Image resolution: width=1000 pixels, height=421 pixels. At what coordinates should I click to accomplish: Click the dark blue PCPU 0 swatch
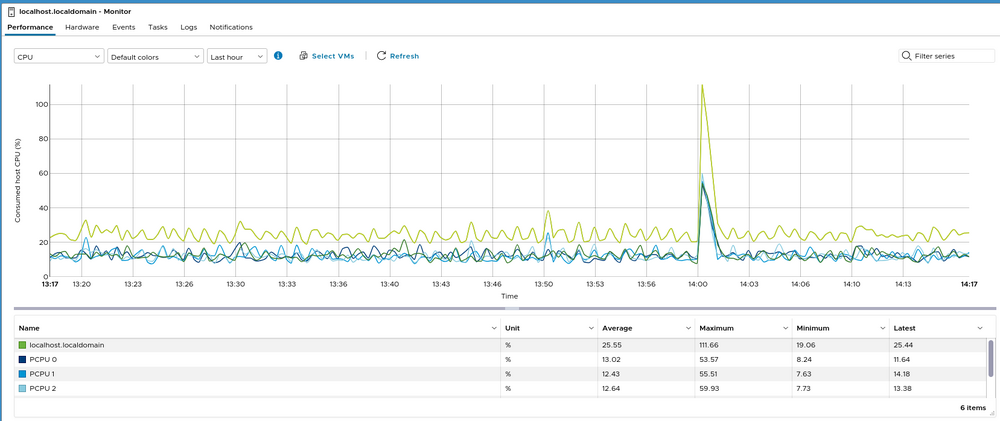pyautogui.click(x=22, y=359)
